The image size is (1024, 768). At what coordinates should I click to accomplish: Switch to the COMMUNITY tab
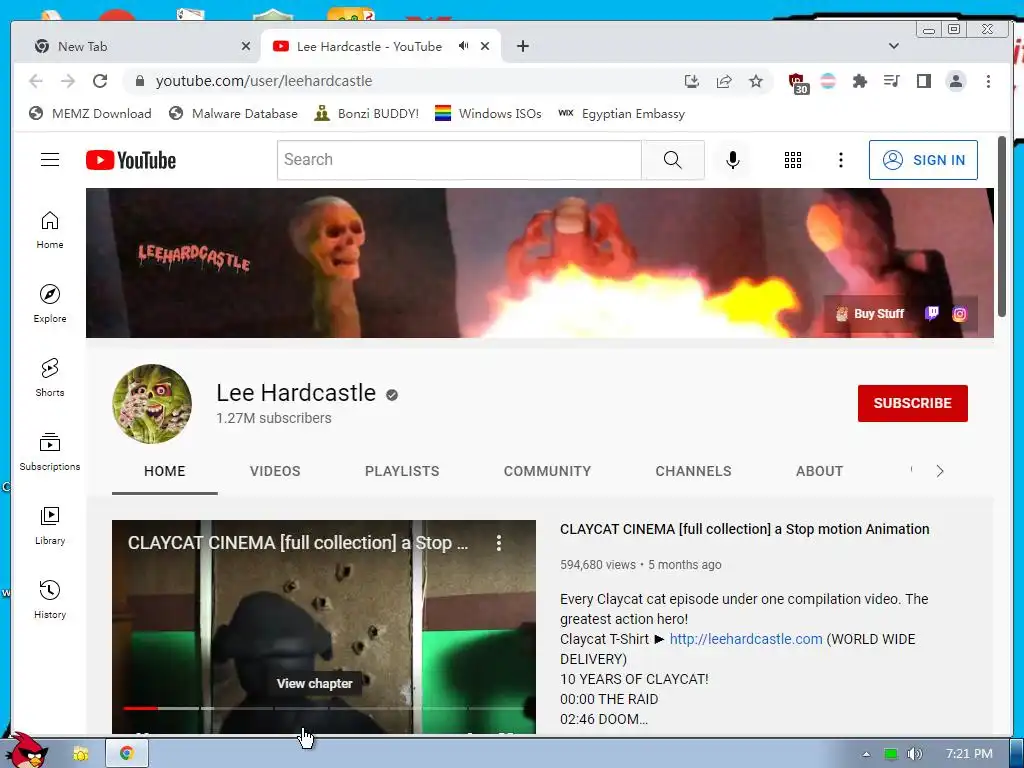pyautogui.click(x=547, y=471)
